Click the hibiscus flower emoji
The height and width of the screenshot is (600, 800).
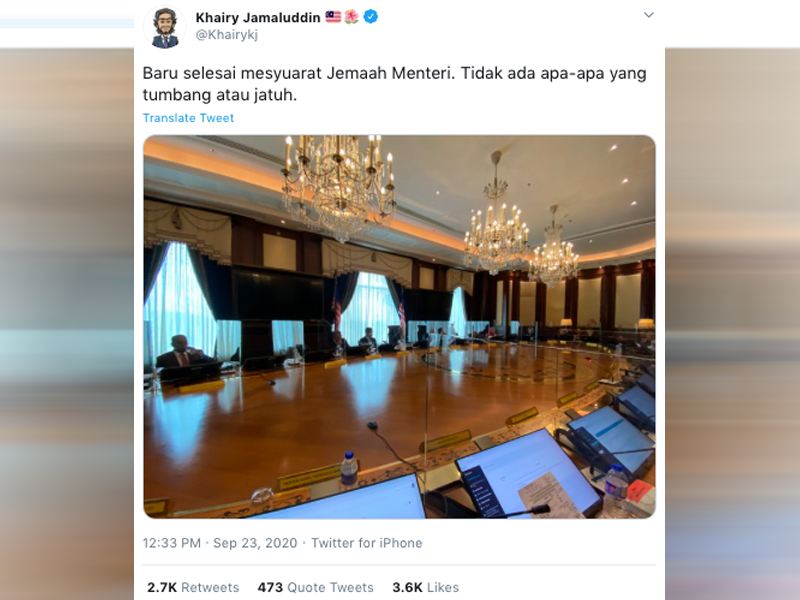point(352,17)
